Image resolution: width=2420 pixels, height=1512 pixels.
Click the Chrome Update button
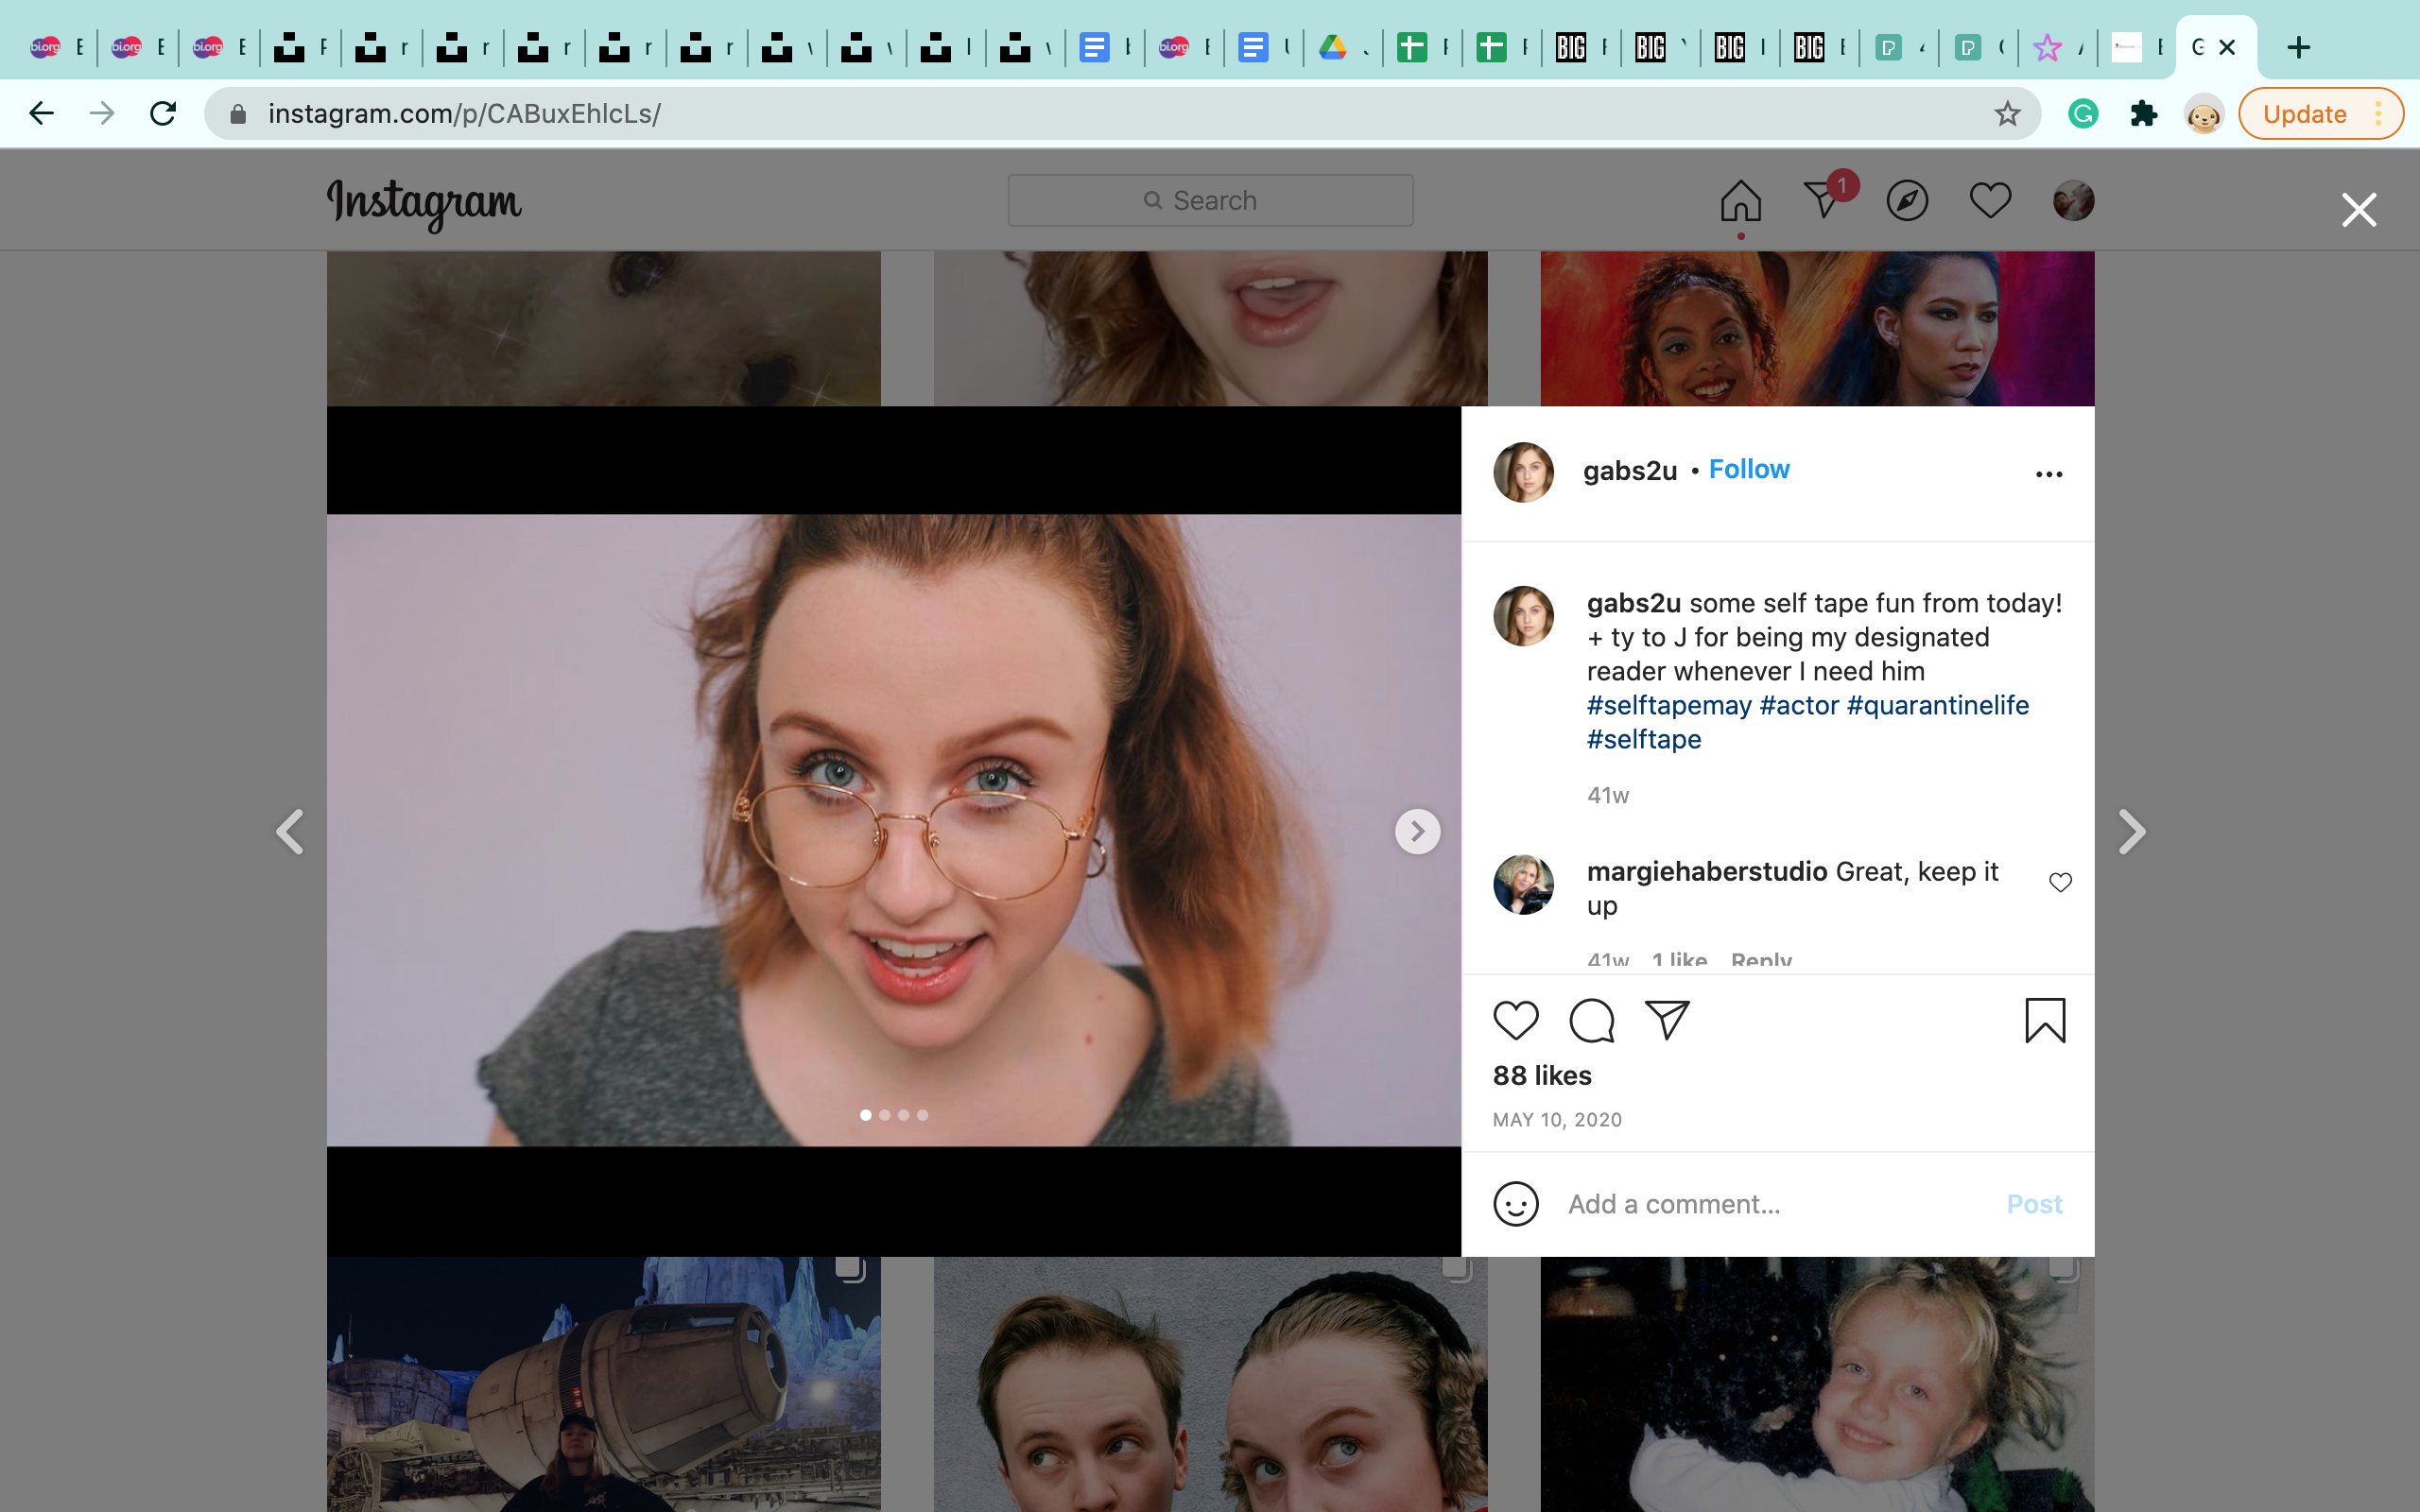point(2304,114)
